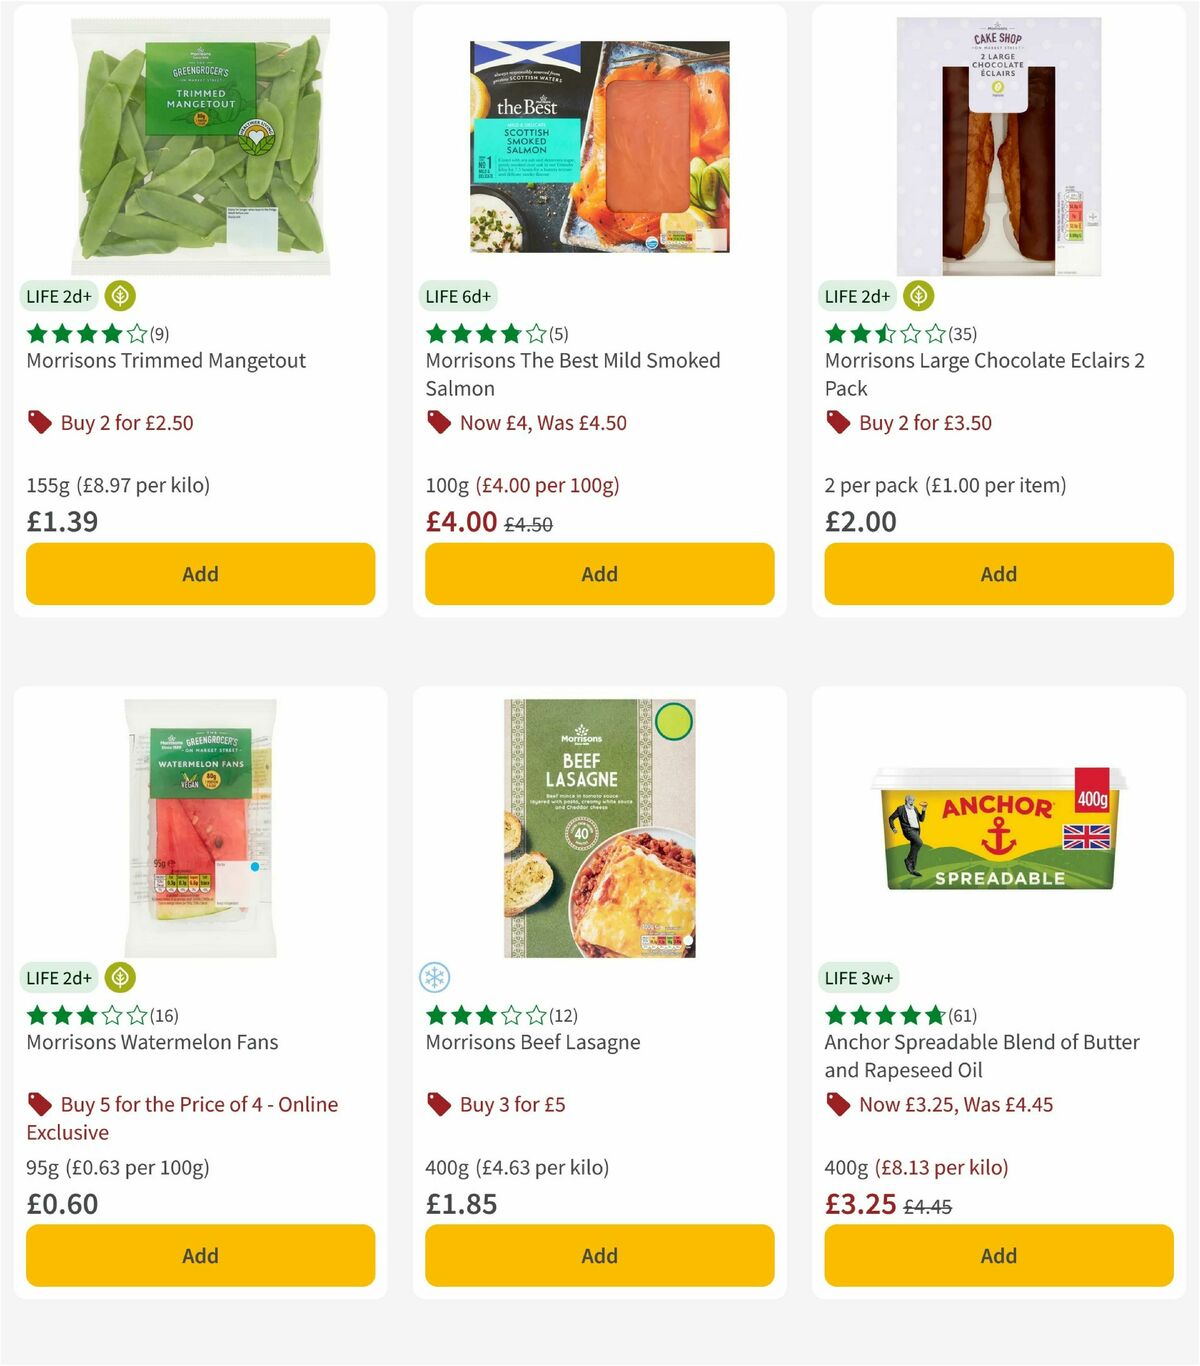Click the offer tag icon beside Buy 3 for £5
This screenshot has height=1366, width=1200.
(x=438, y=1104)
